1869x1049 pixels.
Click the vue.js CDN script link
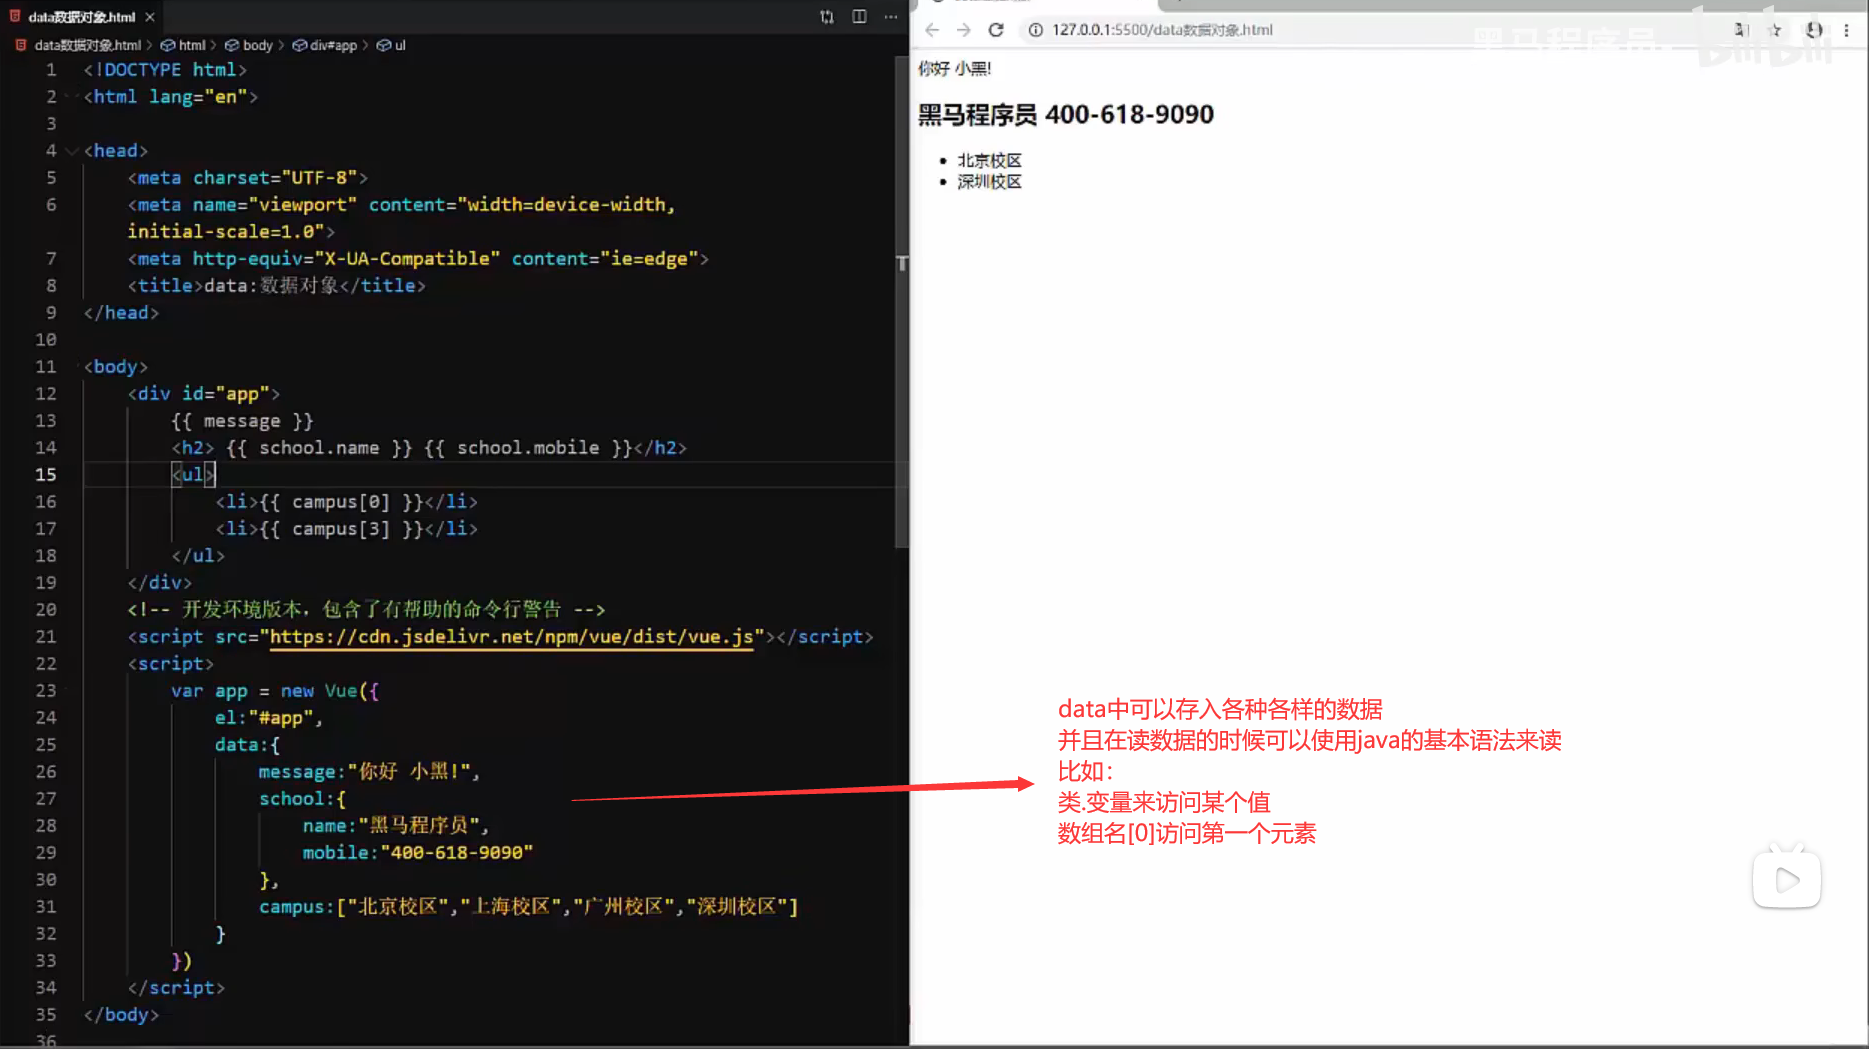tap(511, 637)
